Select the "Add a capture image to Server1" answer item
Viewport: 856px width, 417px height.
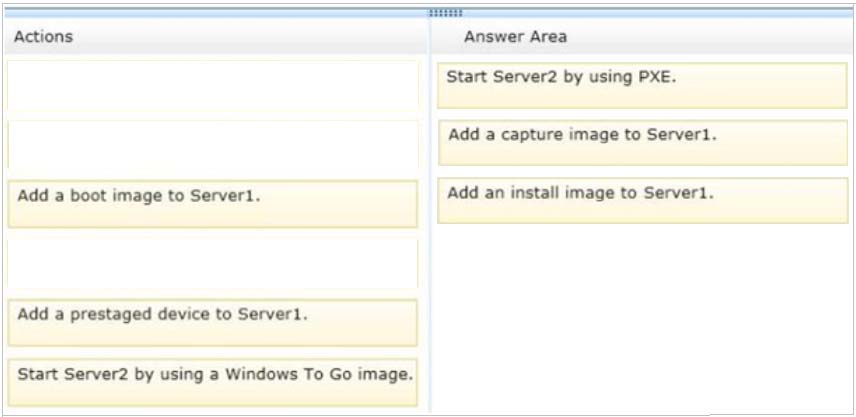coord(643,142)
